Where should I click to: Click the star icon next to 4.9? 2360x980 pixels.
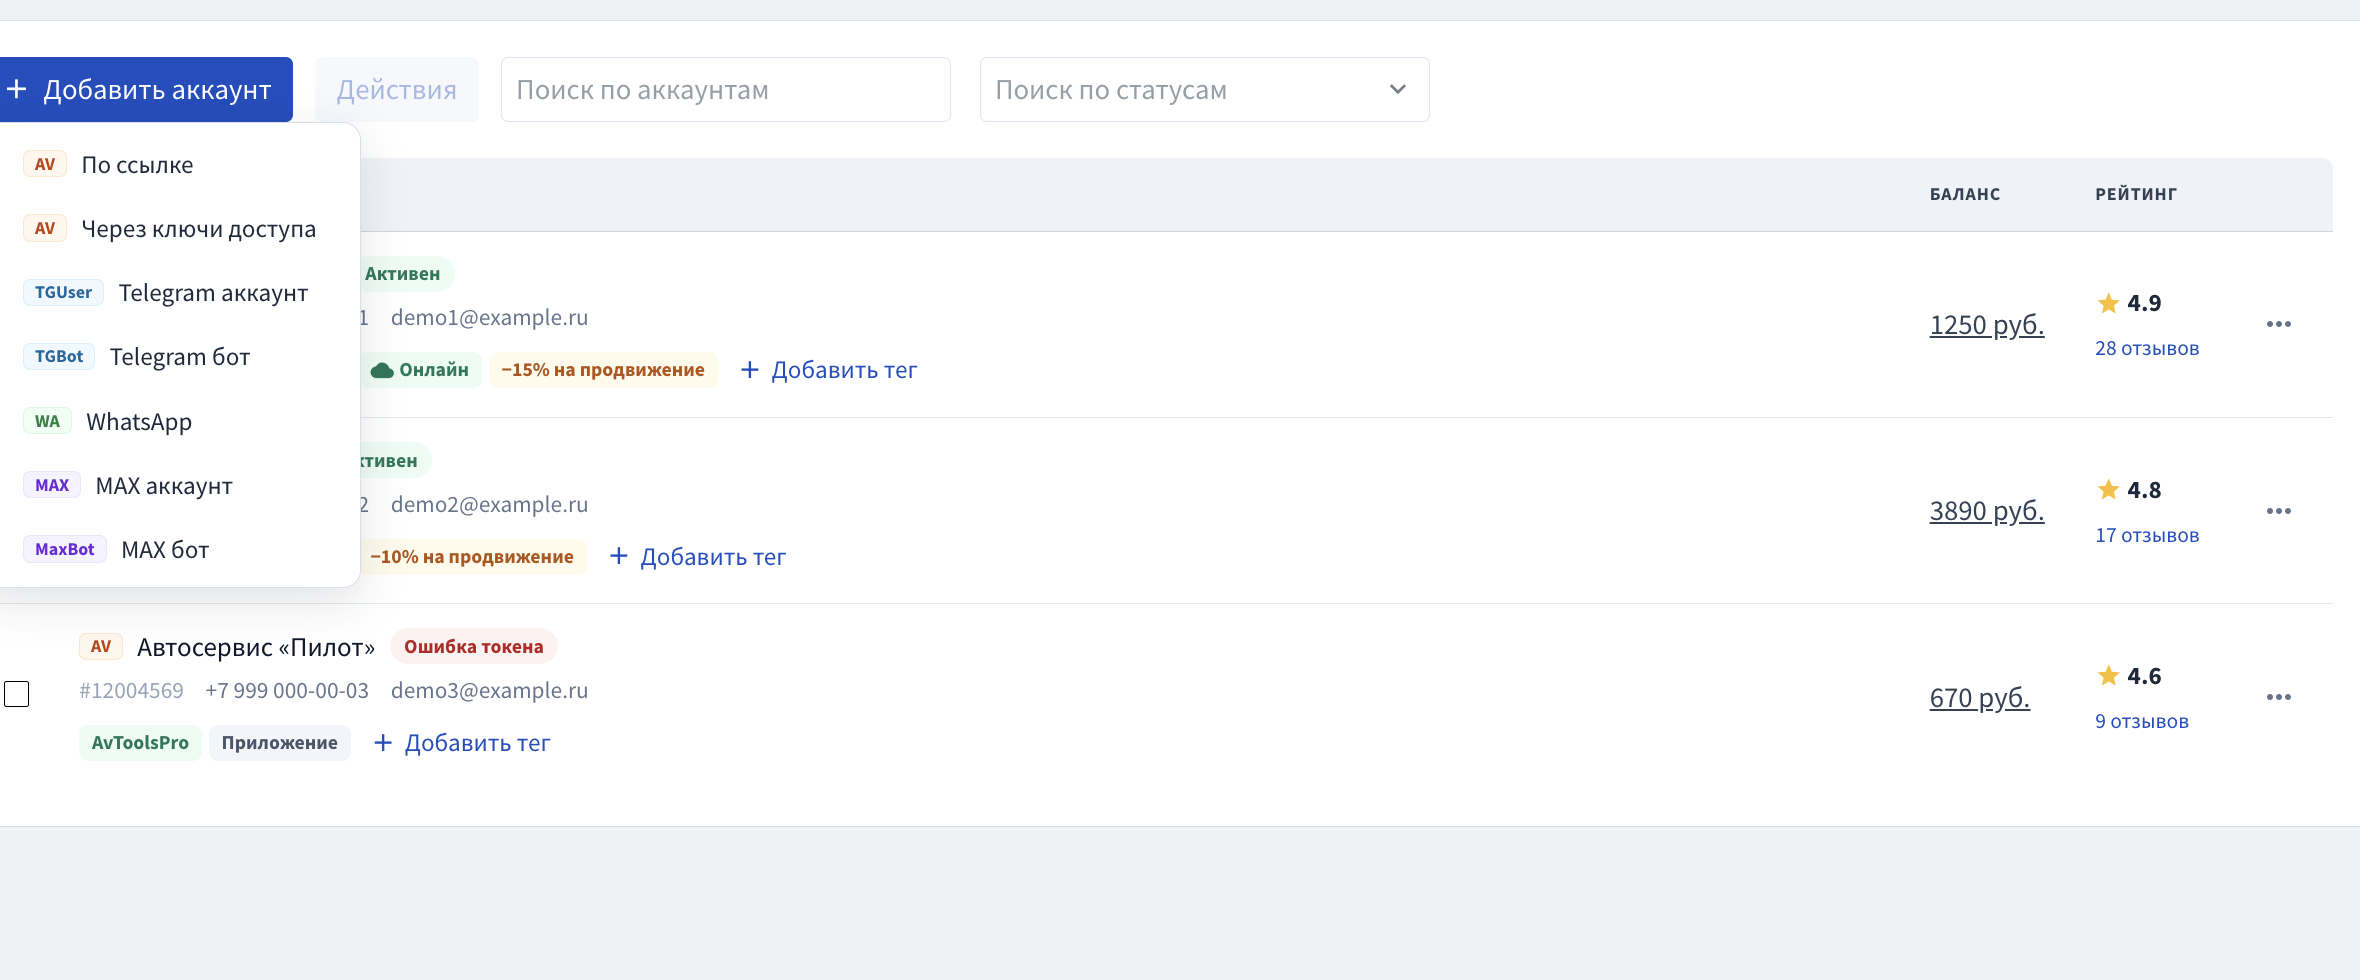2108,303
